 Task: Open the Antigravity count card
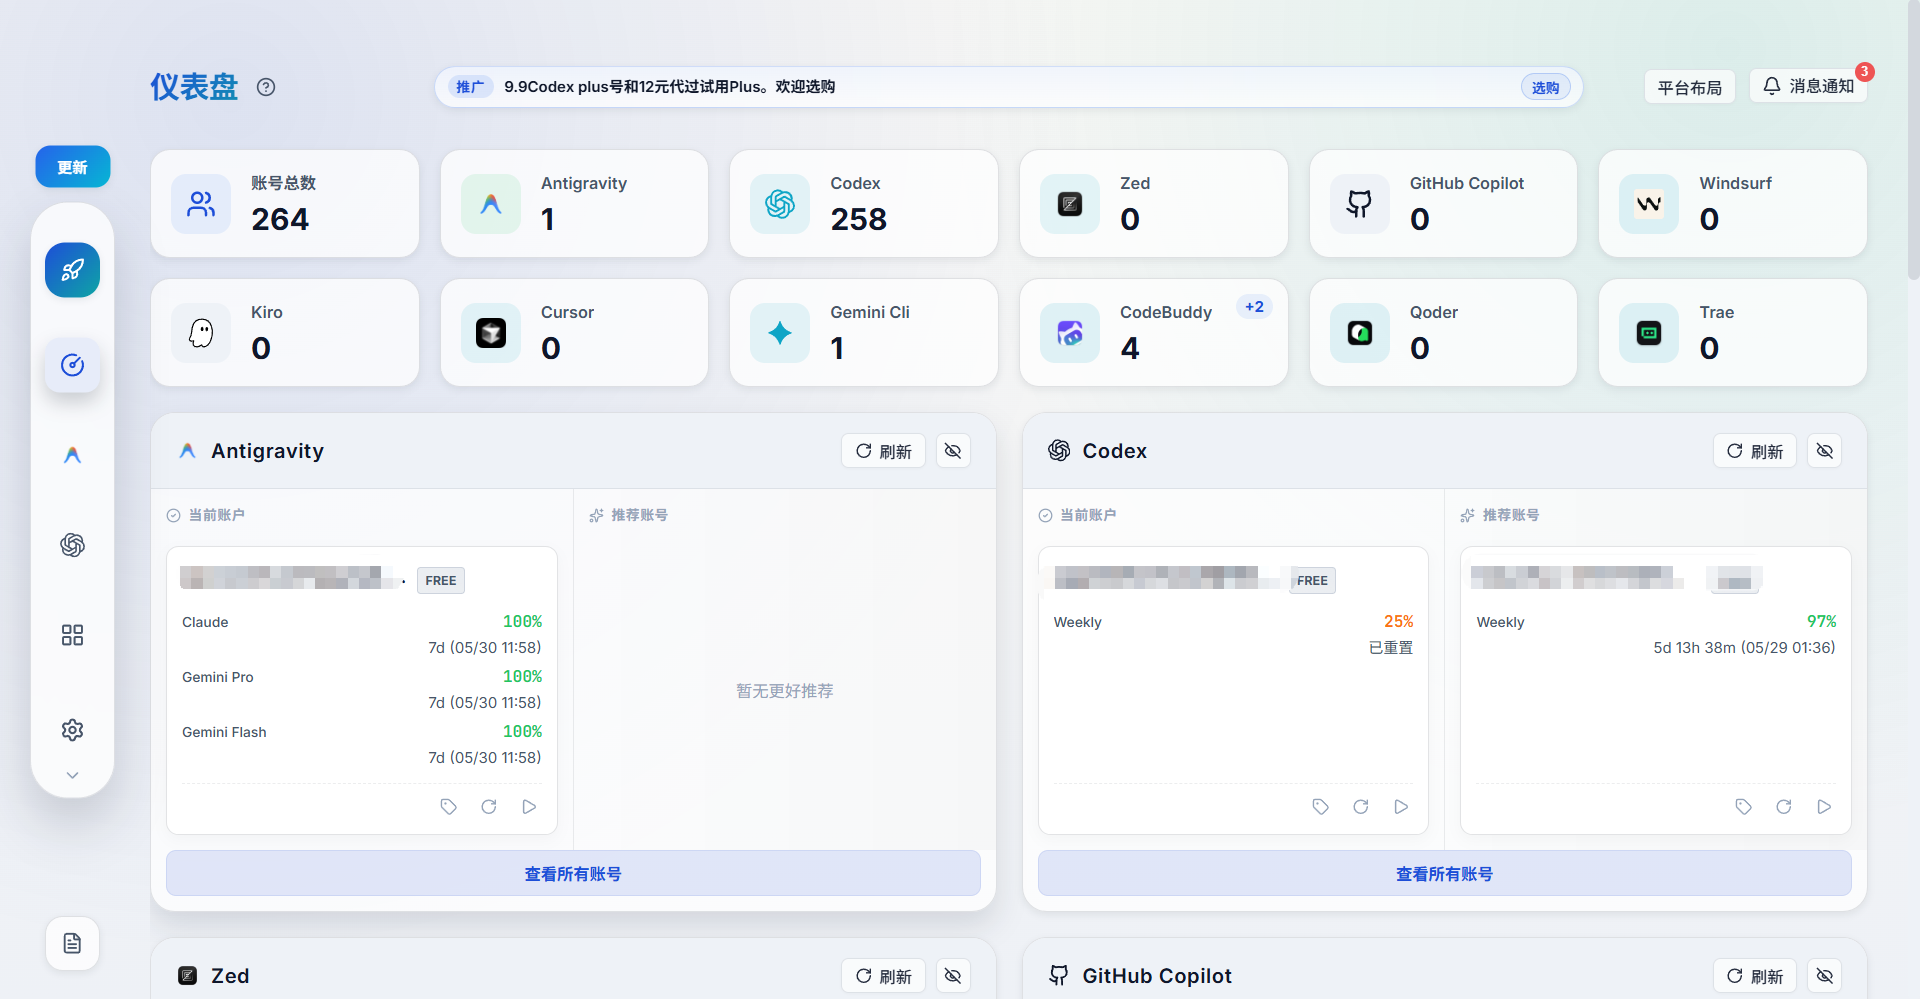(x=574, y=203)
